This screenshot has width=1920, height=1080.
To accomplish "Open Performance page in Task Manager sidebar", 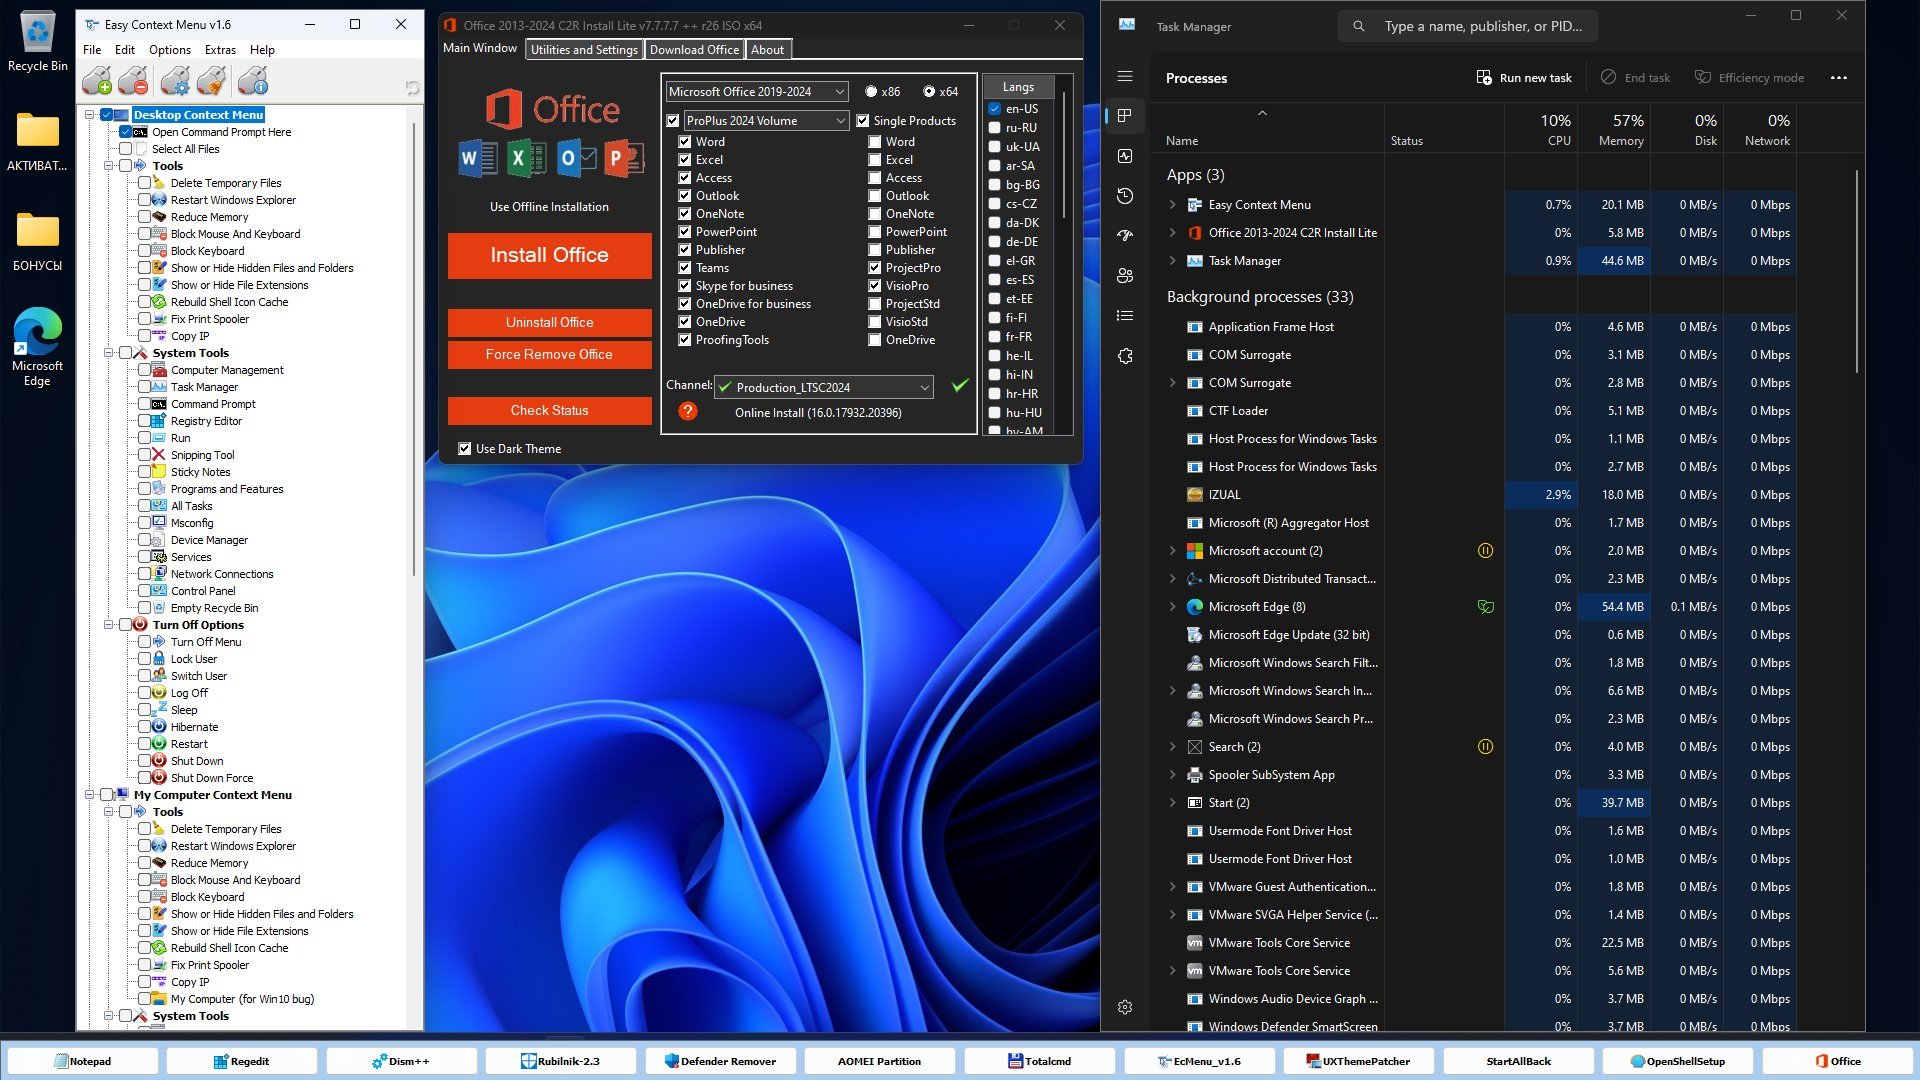I will pyautogui.click(x=1125, y=156).
